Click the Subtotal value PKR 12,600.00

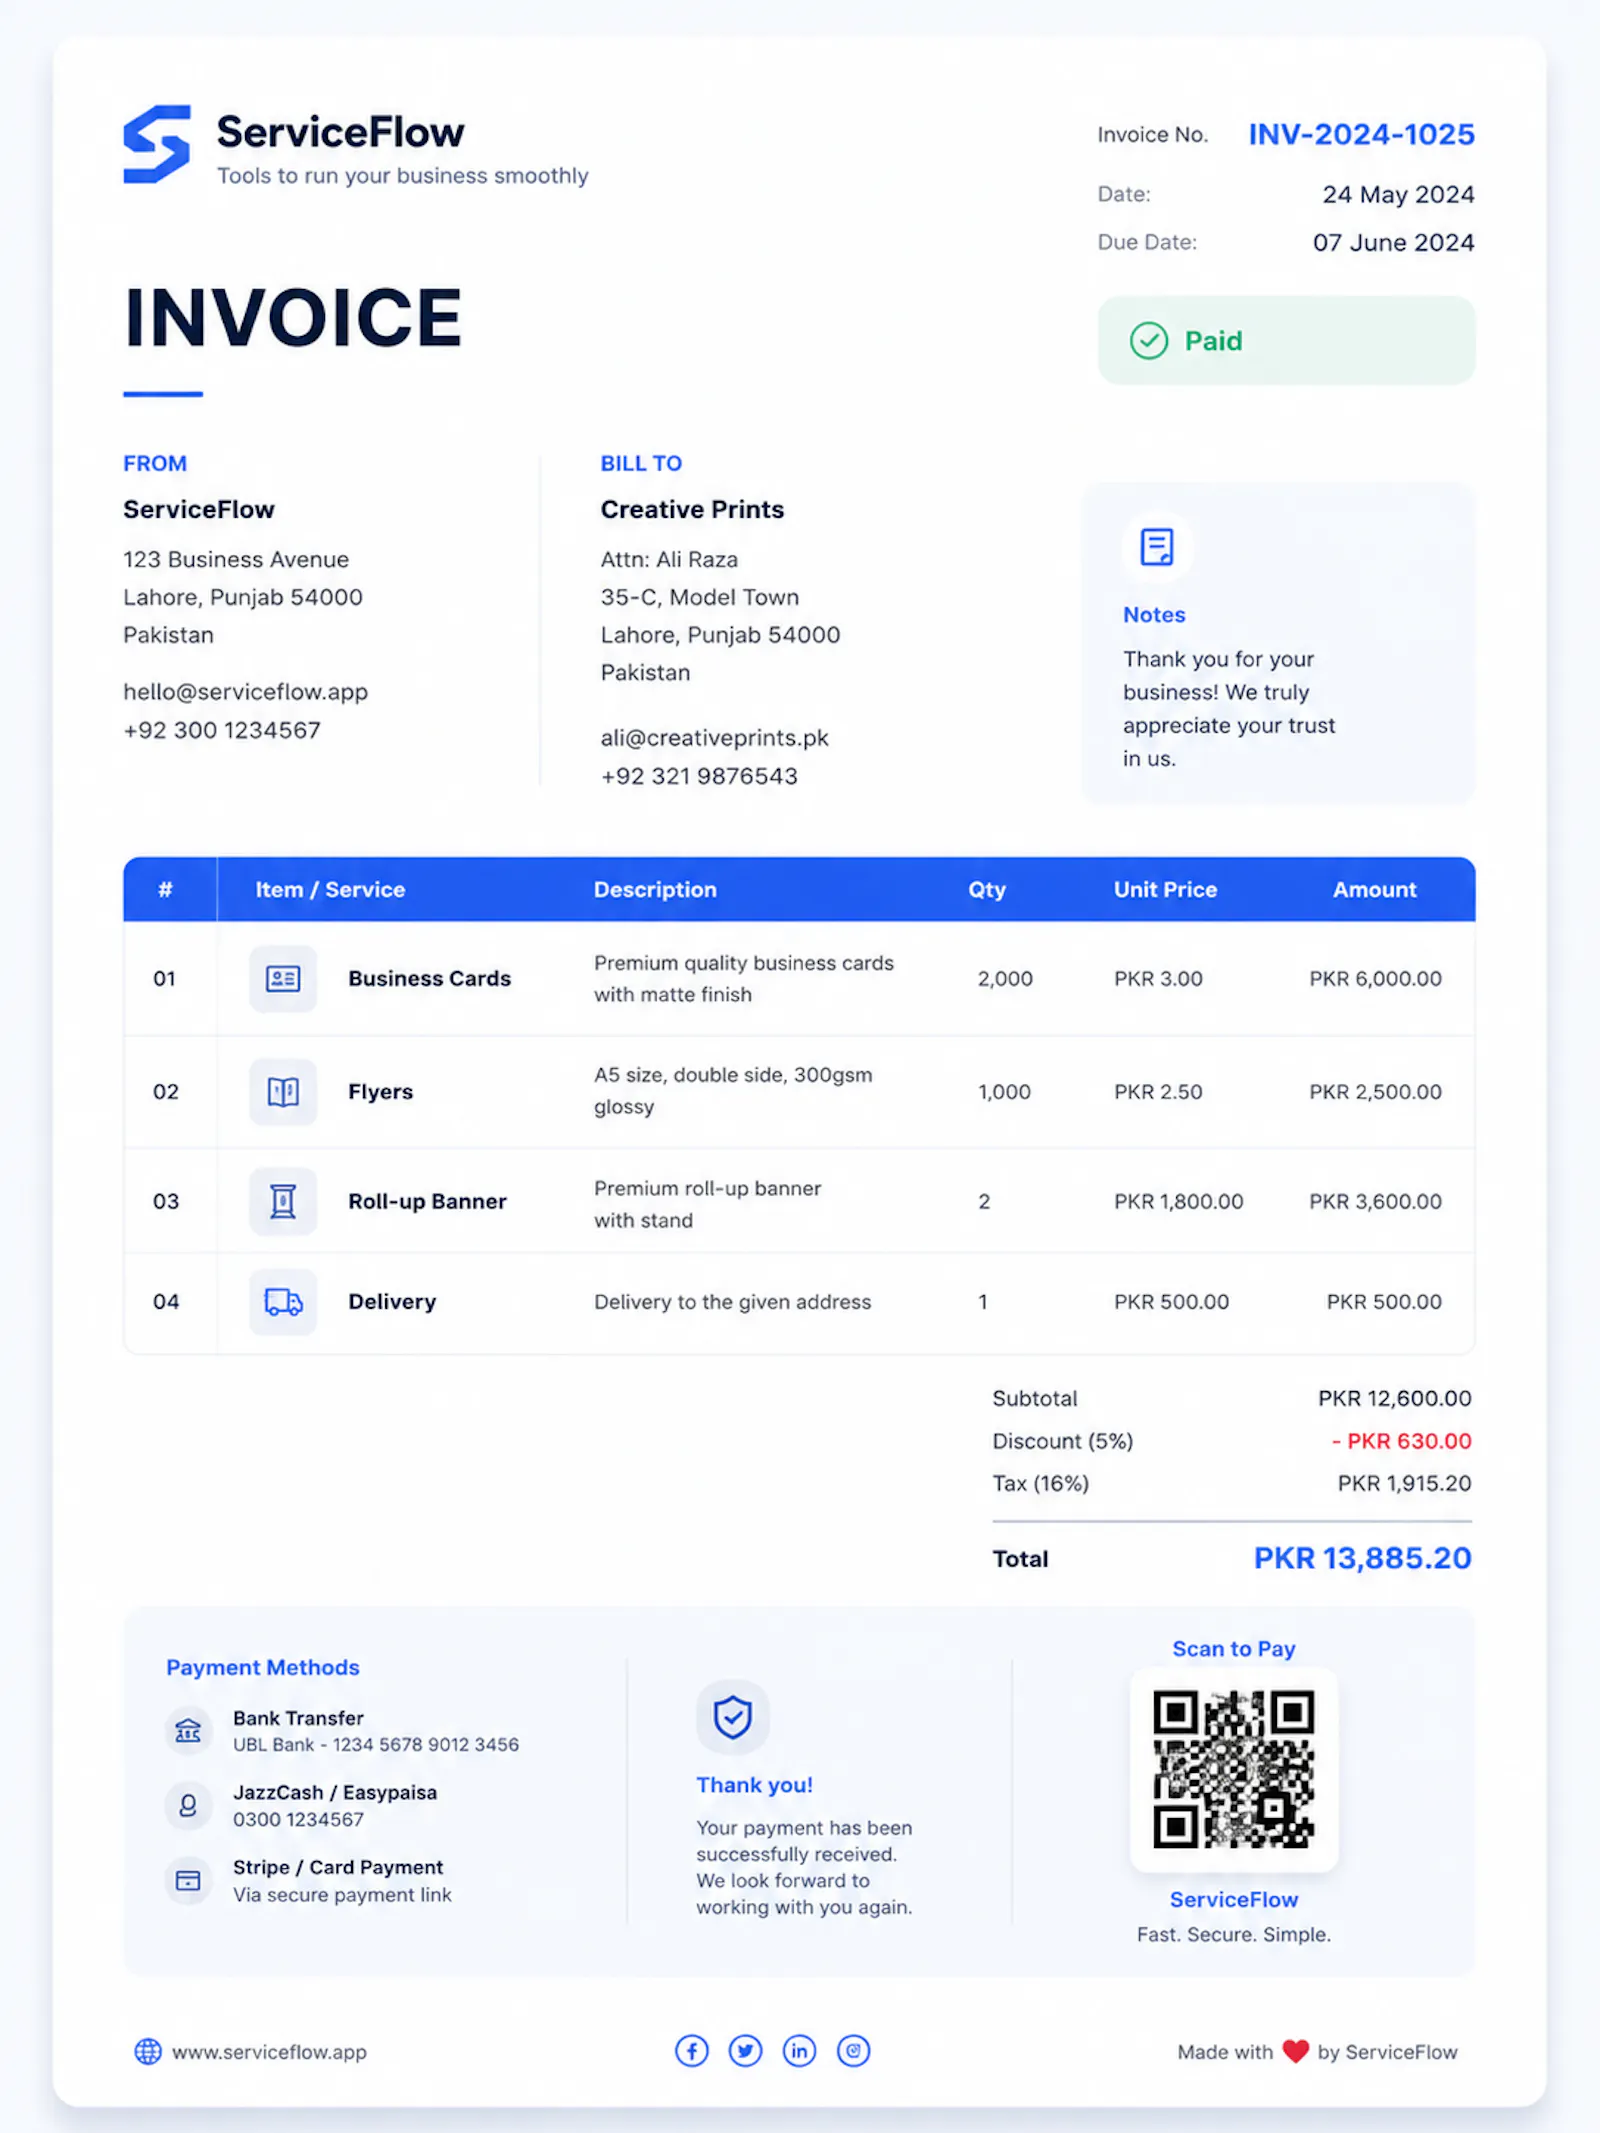click(1394, 1398)
